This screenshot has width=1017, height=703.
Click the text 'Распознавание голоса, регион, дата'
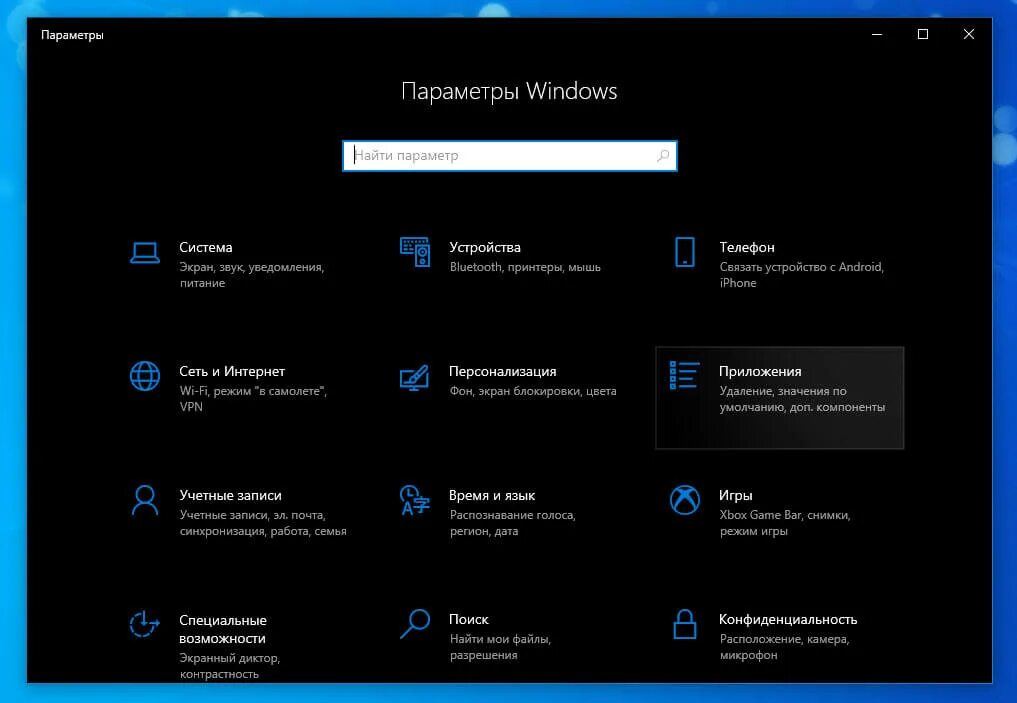pos(512,523)
